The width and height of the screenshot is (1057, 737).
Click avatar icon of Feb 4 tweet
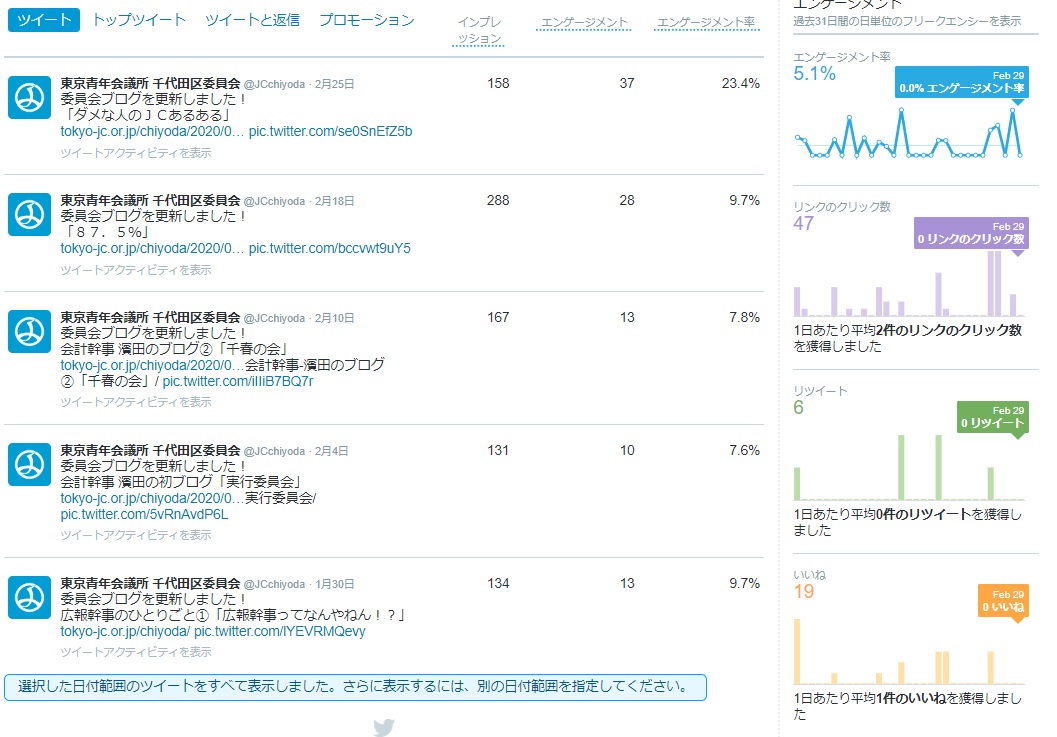point(29,464)
